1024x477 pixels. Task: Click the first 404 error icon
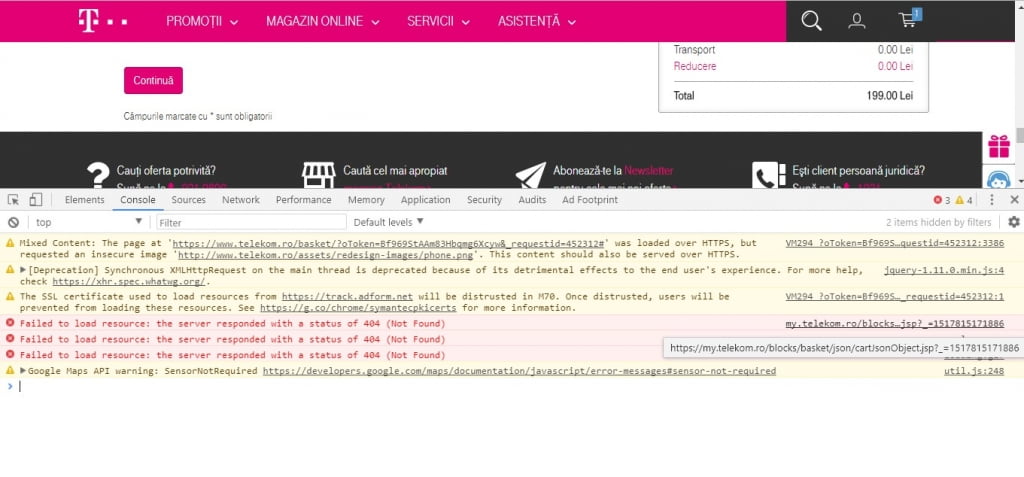[x=9, y=323]
